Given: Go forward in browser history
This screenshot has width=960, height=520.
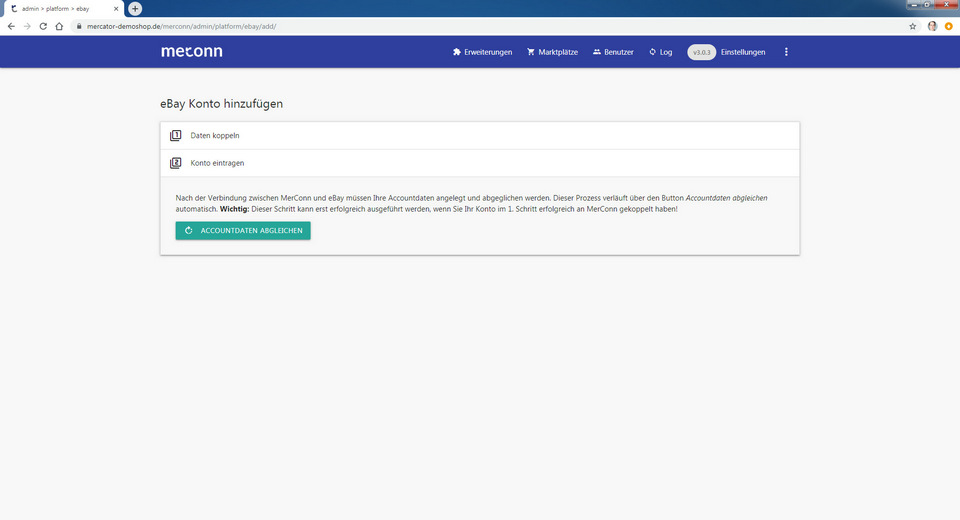Looking at the screenshot, I should [27, 26].
